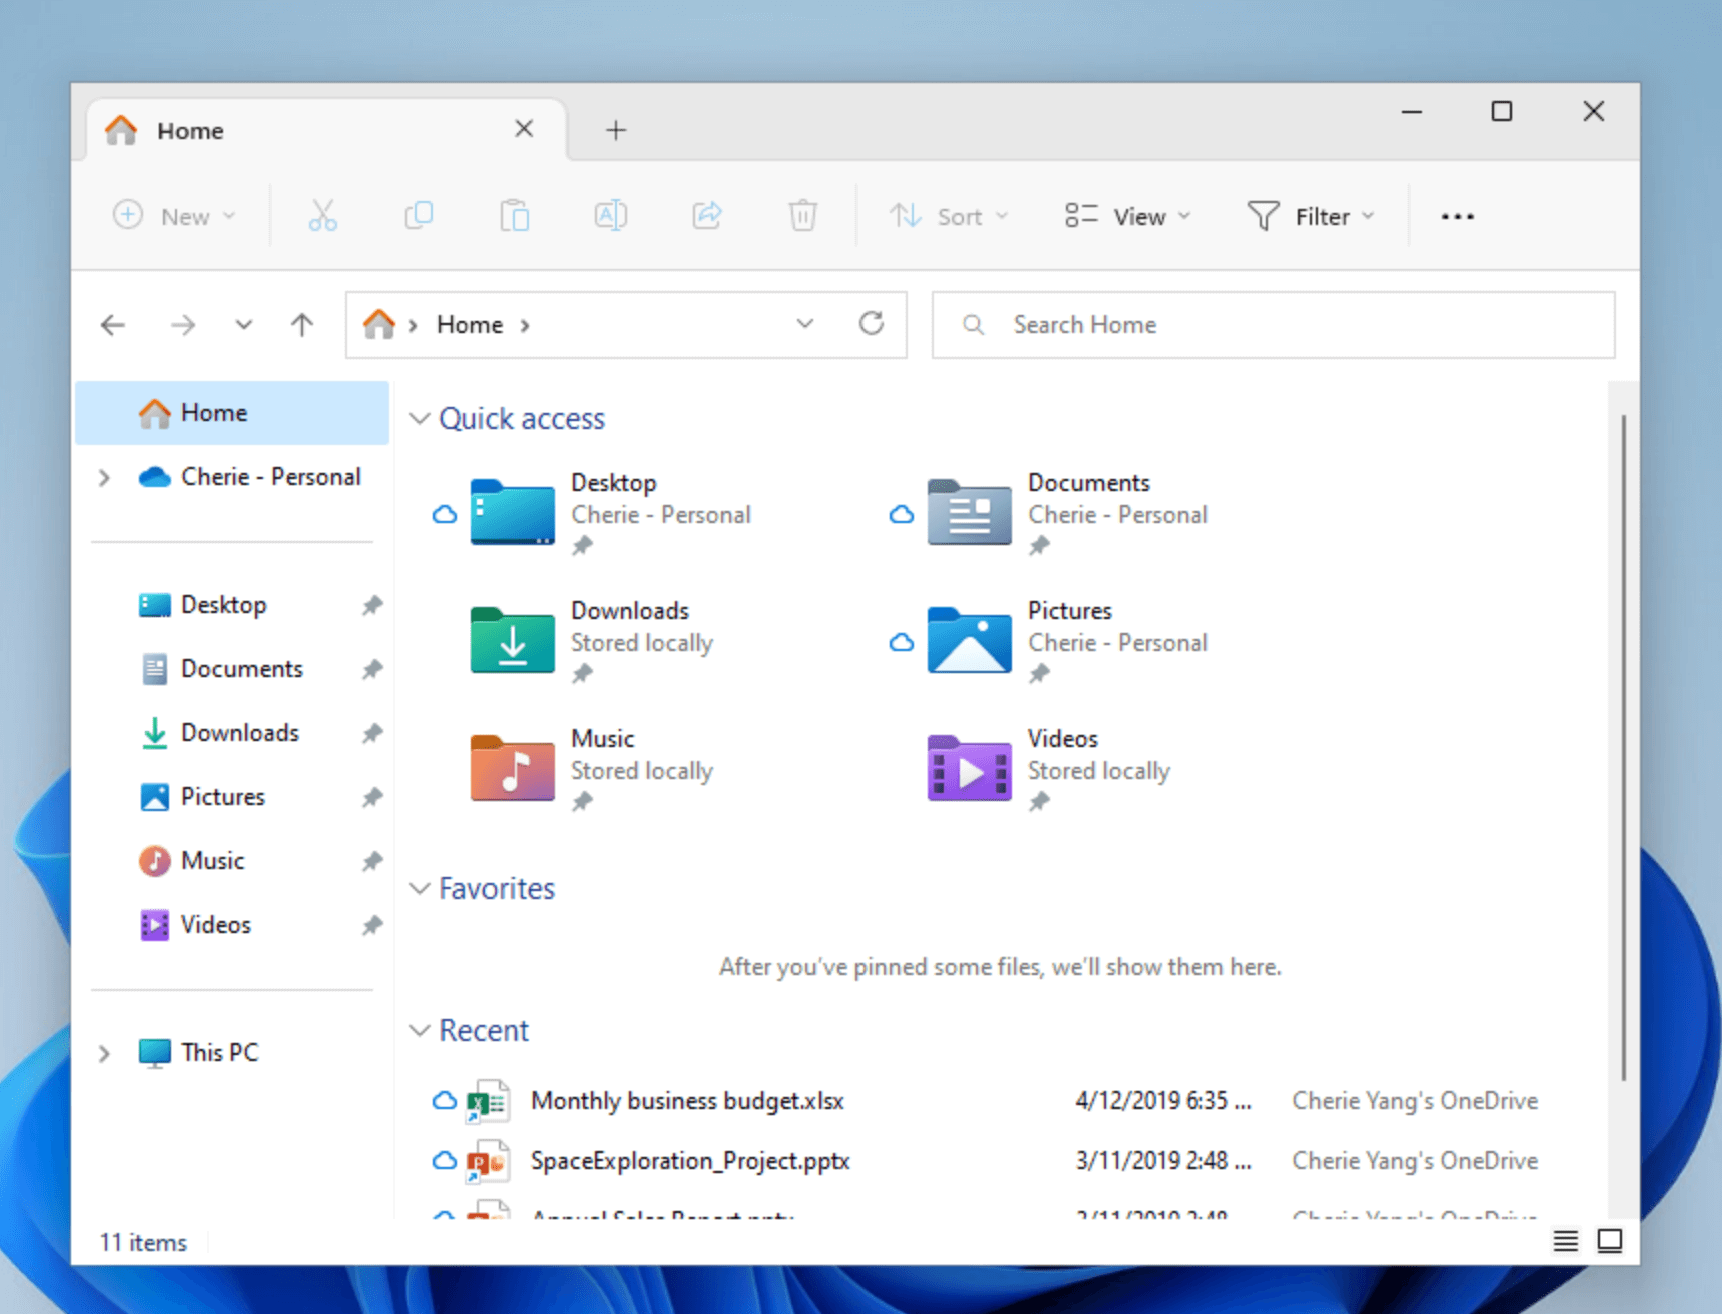Viewport: 1722px width, 1314px height.
Task: Click the Copy icon
Action: (x=418, y=215)
